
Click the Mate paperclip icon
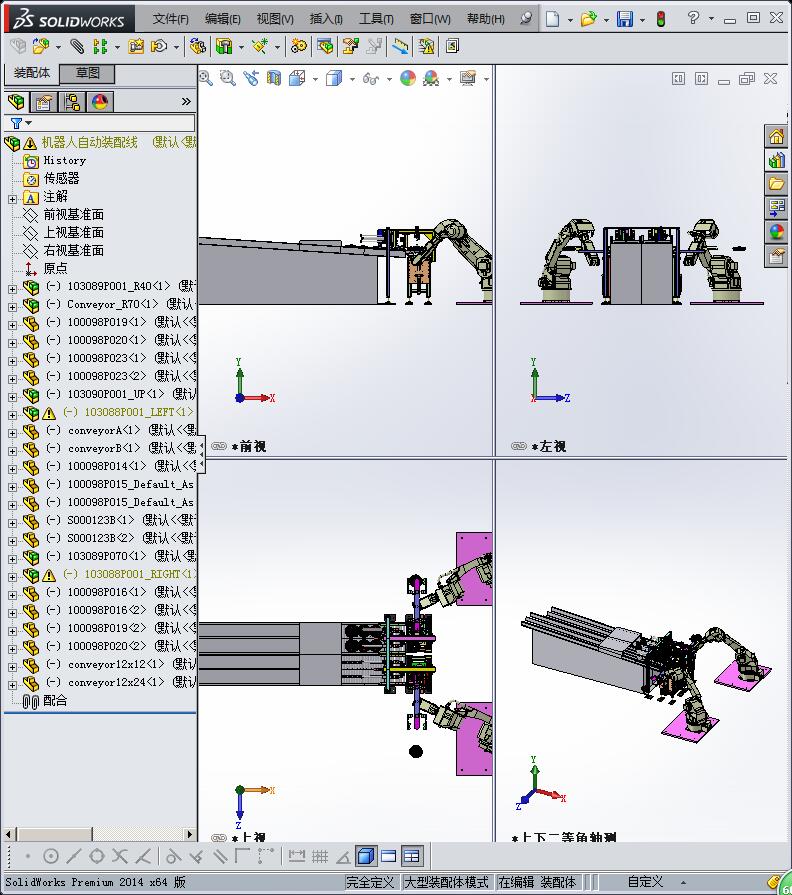[x=77, y=46]
